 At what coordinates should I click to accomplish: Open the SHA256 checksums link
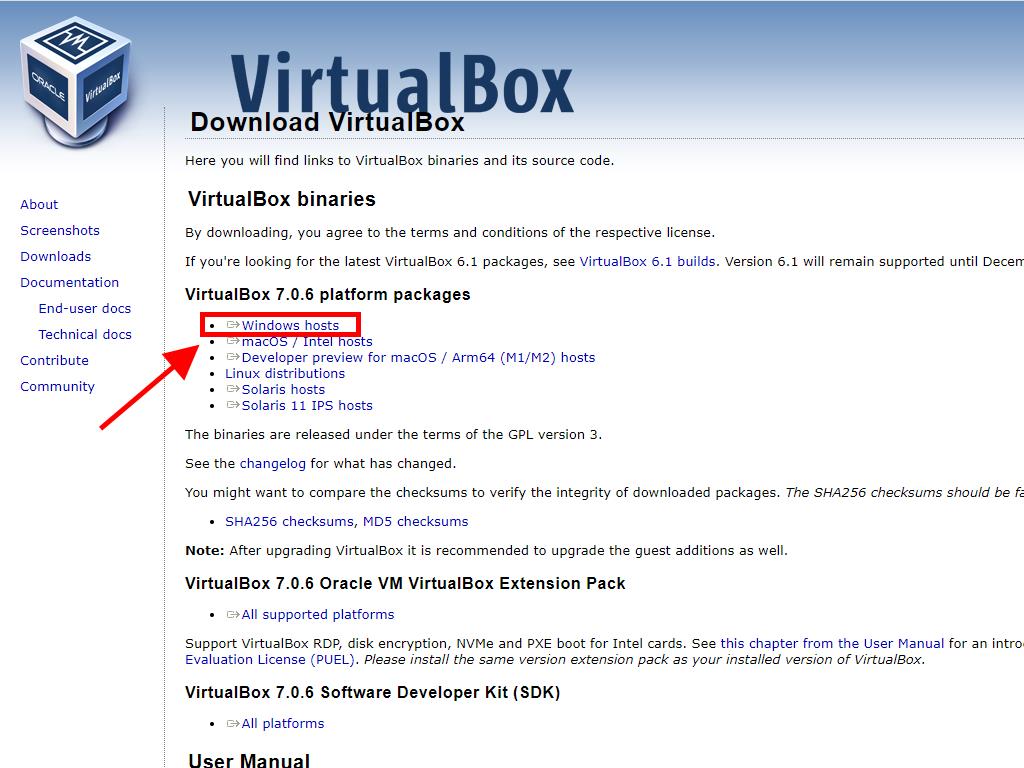coord(289,521)
